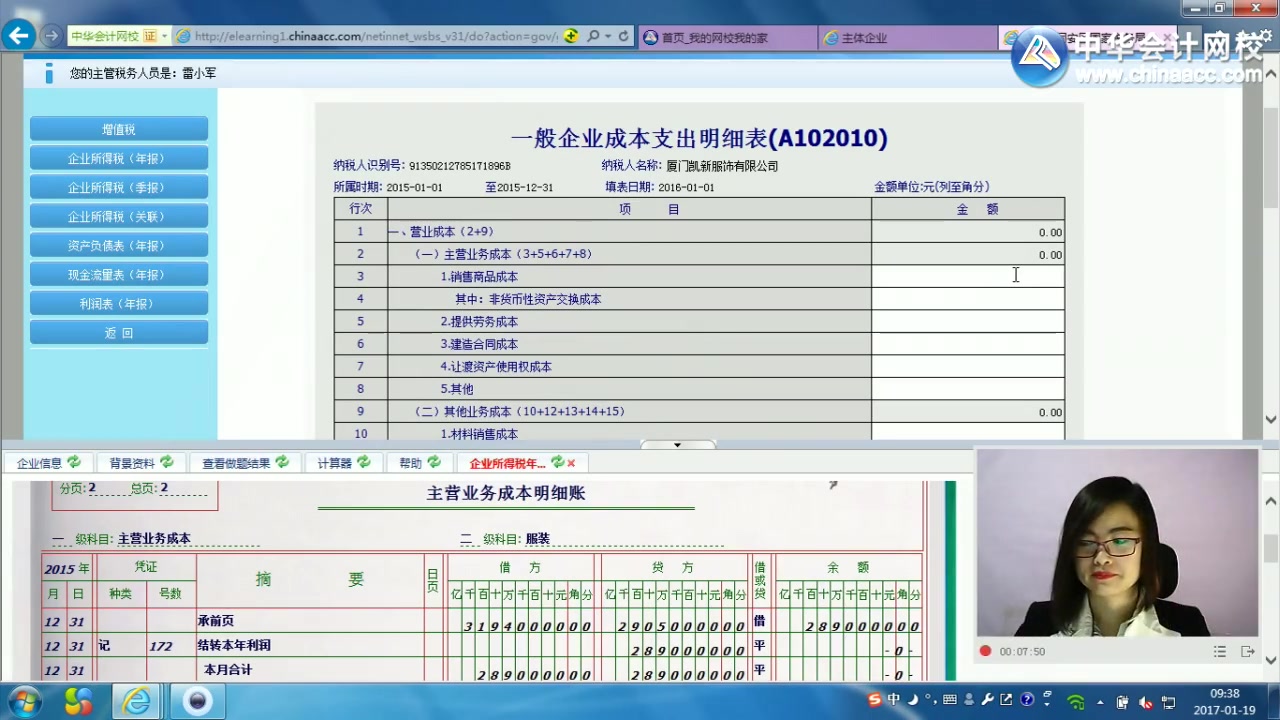
Task: Show hidden tray icons arrow
Action: tap(1100, 701)
